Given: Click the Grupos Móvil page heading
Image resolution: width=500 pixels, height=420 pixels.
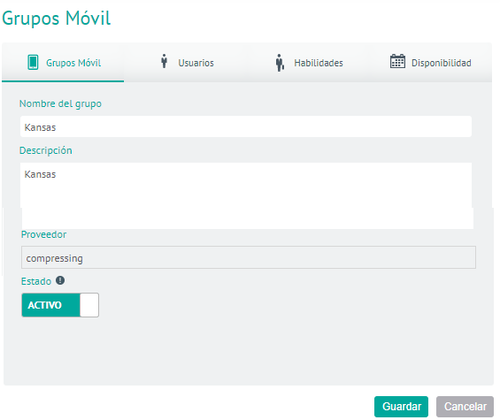Looking at the screenshot, I should (56, 18).
